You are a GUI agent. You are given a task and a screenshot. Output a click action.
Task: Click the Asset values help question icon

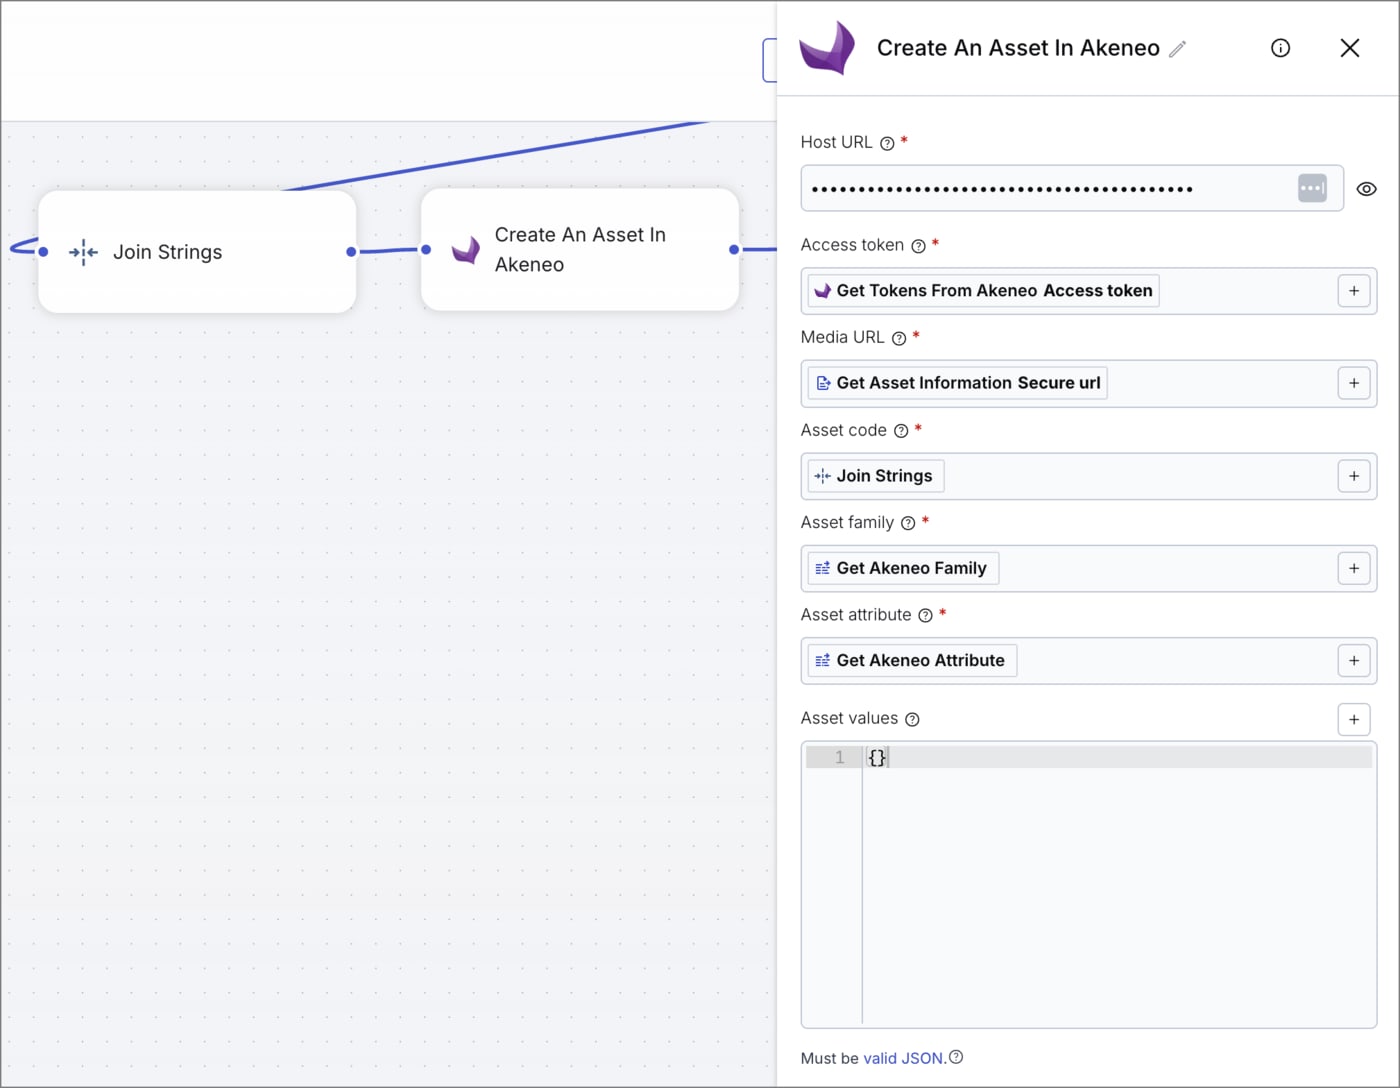coord(911,719)
